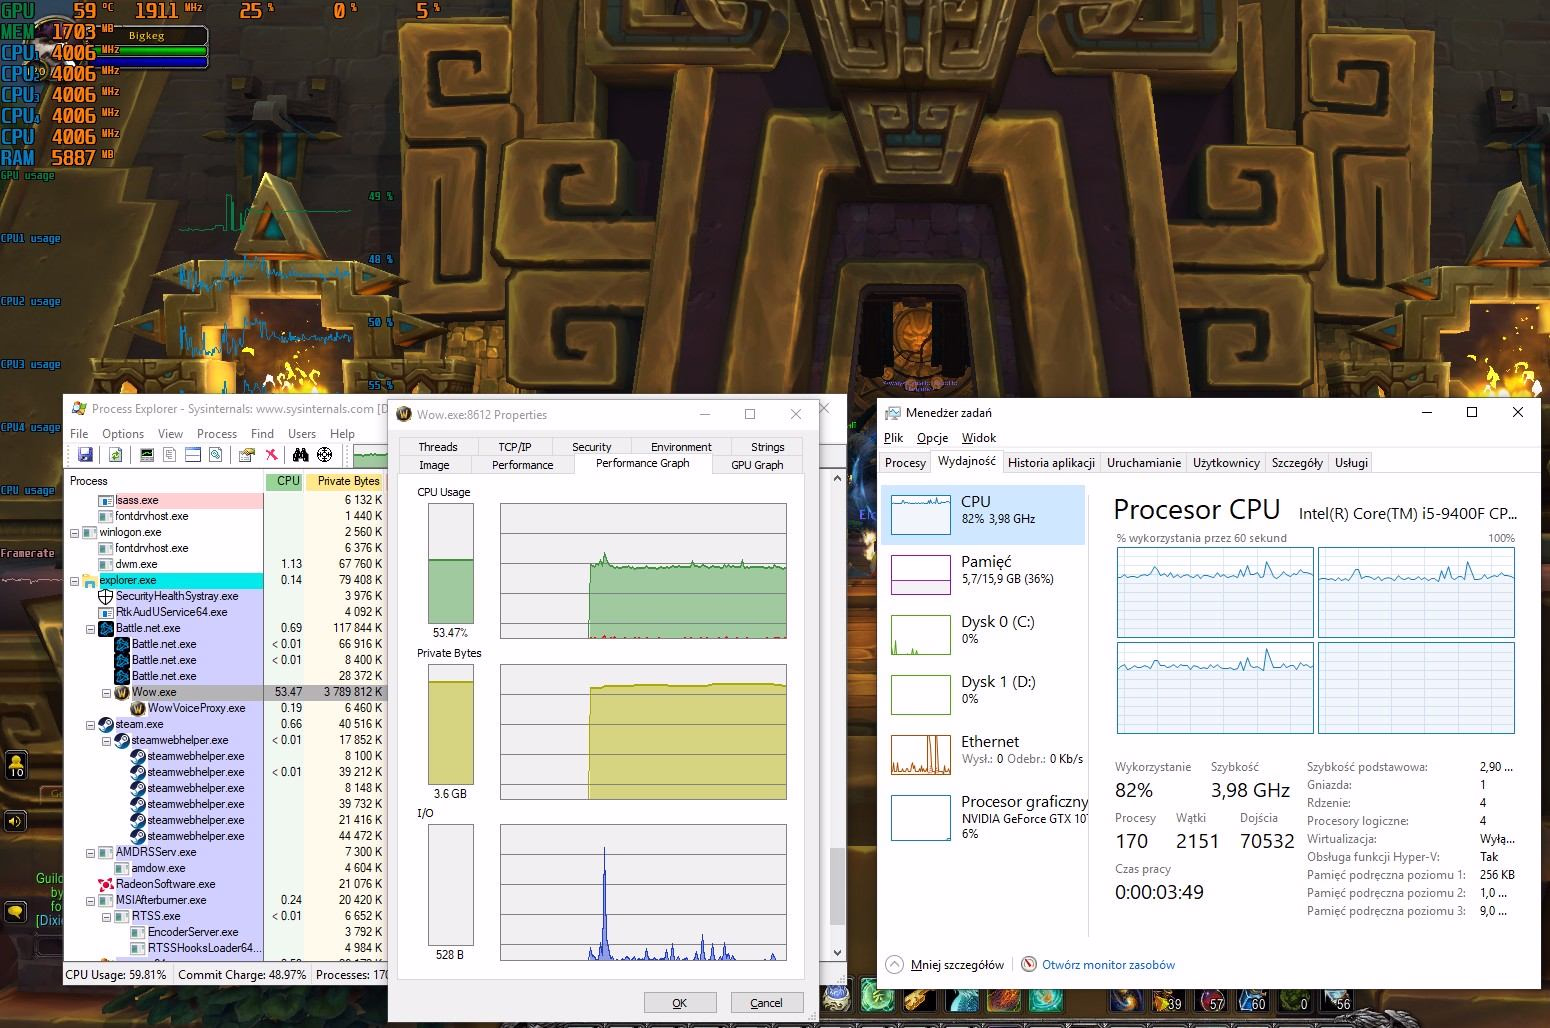This screenshot has width=1550, height=1028.
Task: Click the Refresh Now toolbar icon
Action: pos(116,455)
